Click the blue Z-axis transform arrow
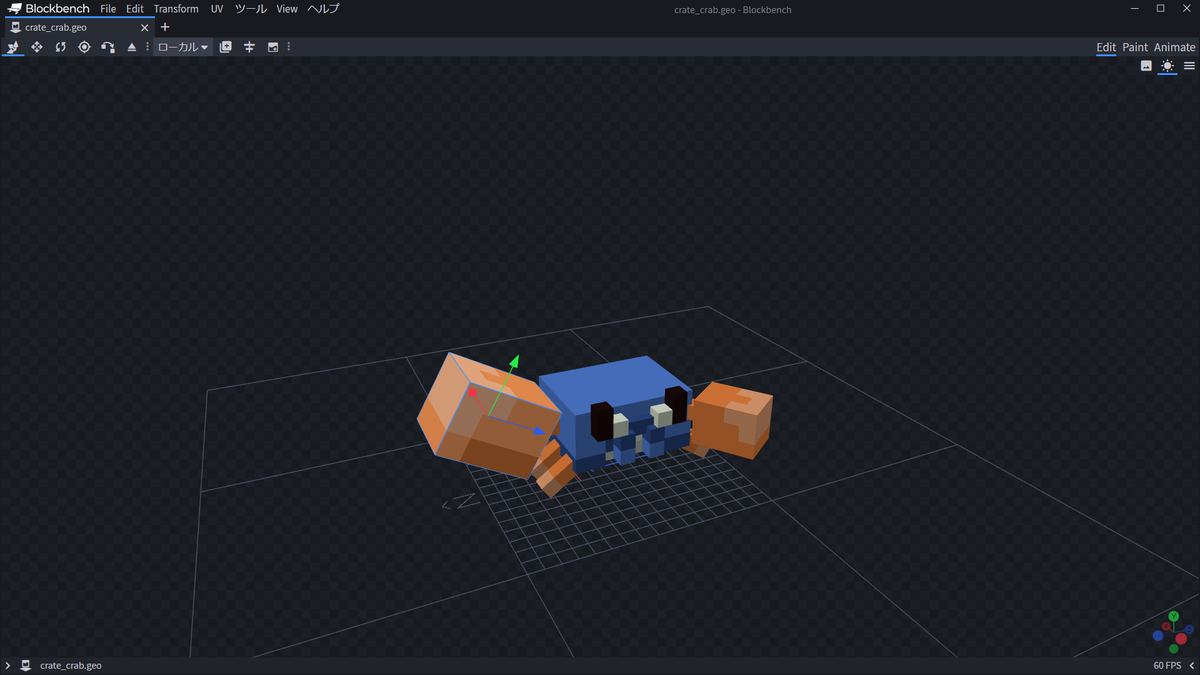 pos(539,431)
